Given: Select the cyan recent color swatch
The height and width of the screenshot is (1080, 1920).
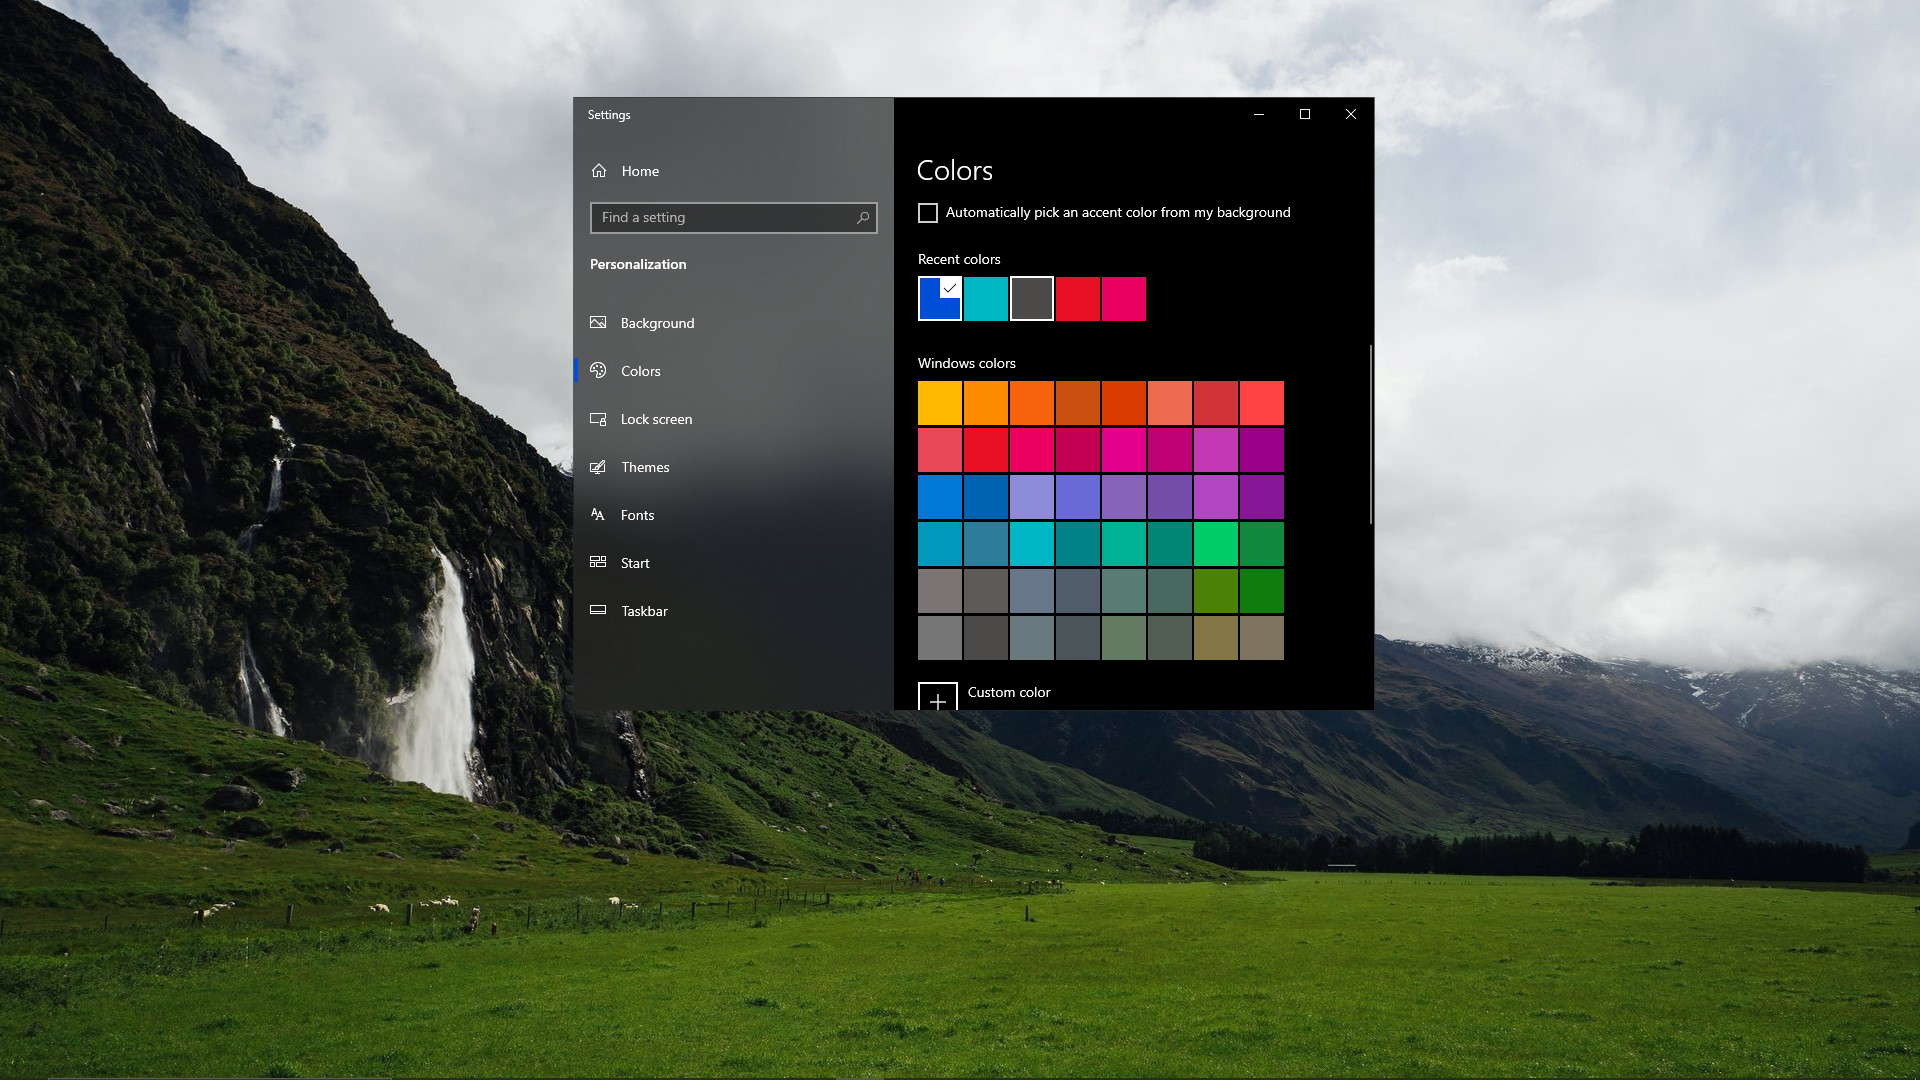Looking at the screenshot, I should [x=986, y=299].
